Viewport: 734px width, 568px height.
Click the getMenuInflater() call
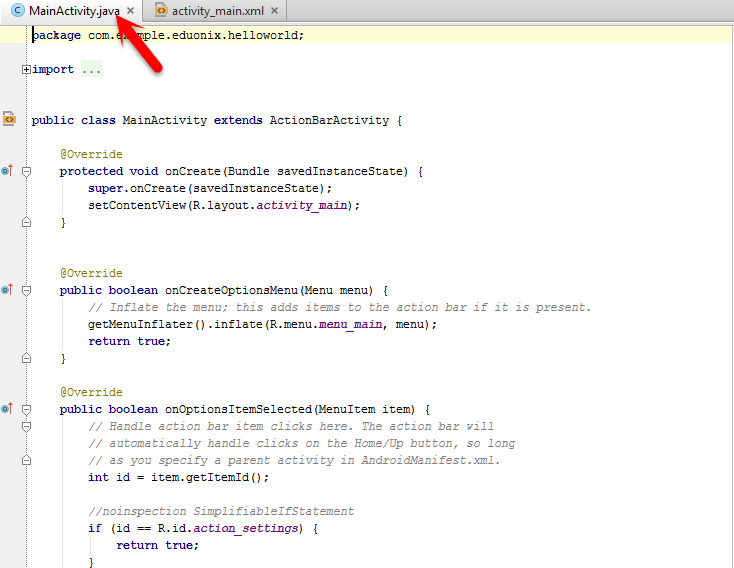[x=147, y=325]
